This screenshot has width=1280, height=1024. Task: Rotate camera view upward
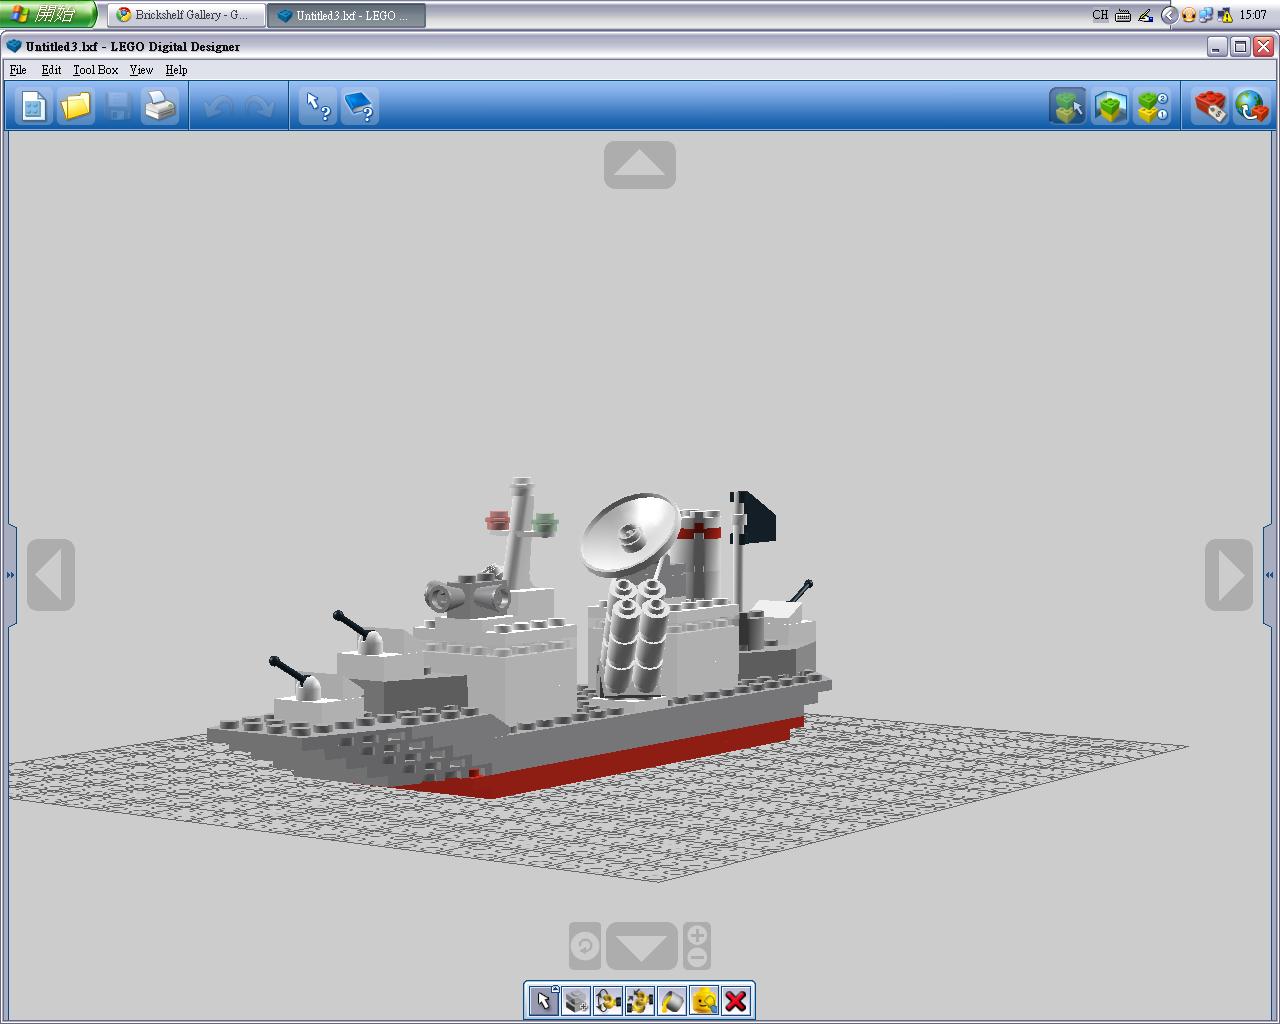click(x=640, y=165)
